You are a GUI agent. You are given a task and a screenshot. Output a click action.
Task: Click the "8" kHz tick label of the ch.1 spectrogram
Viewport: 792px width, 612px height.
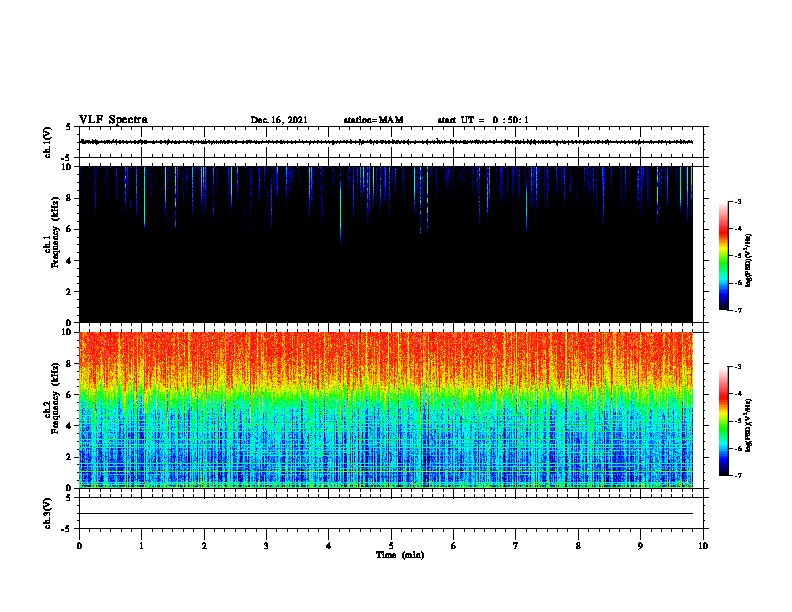[69, 198]
